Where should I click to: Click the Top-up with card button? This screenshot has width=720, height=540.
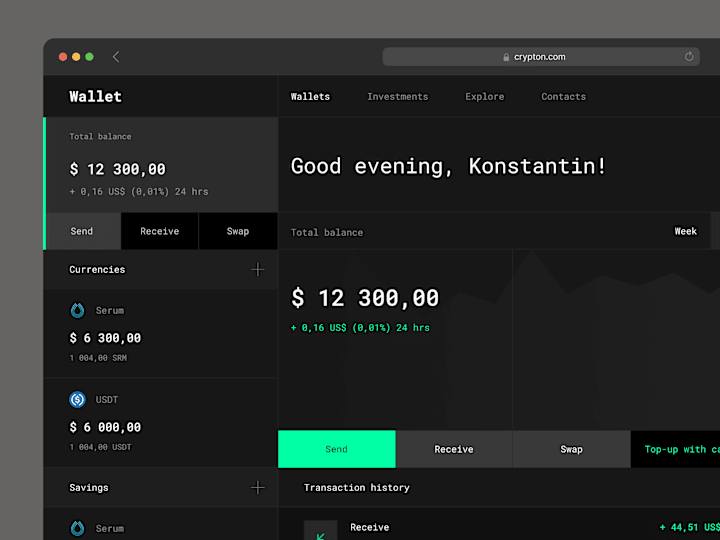[675, 449]
